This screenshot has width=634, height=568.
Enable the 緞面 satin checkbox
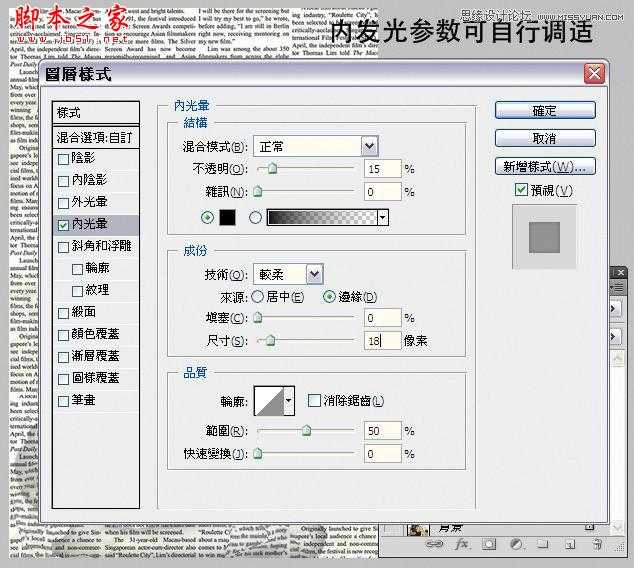[63, 313]
